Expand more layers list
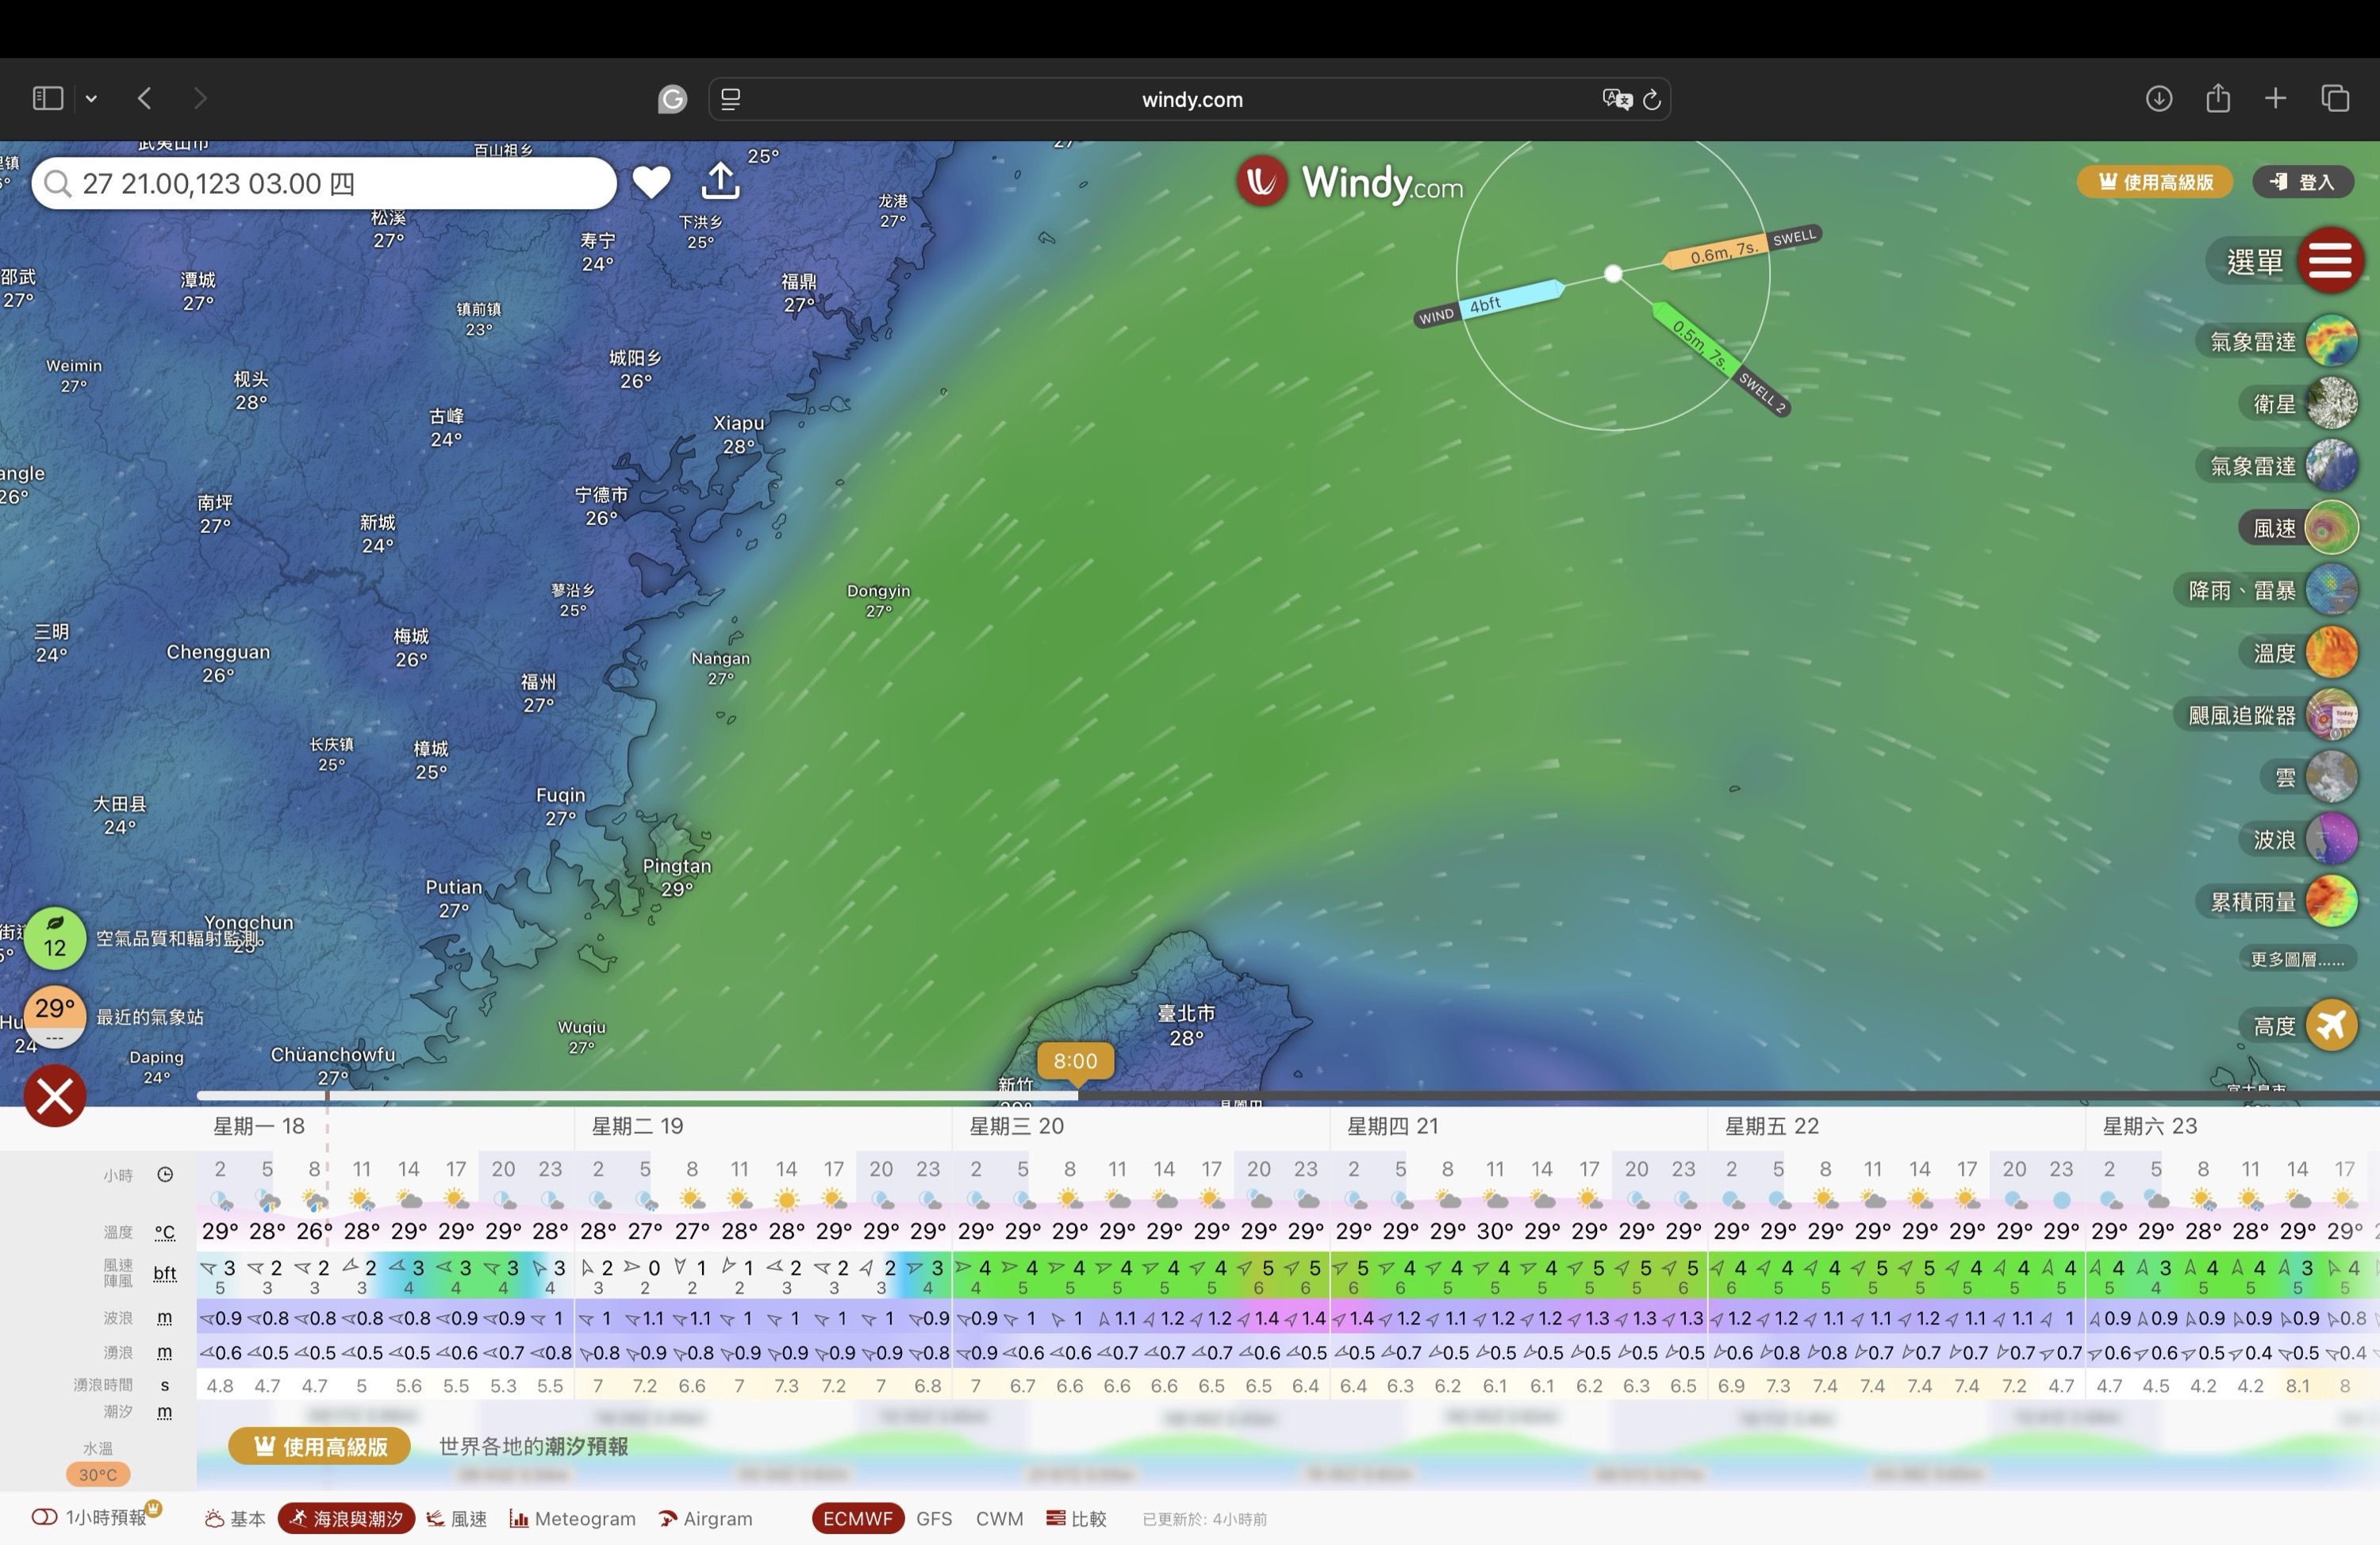2380x1545 pixels. (2296, 959)
